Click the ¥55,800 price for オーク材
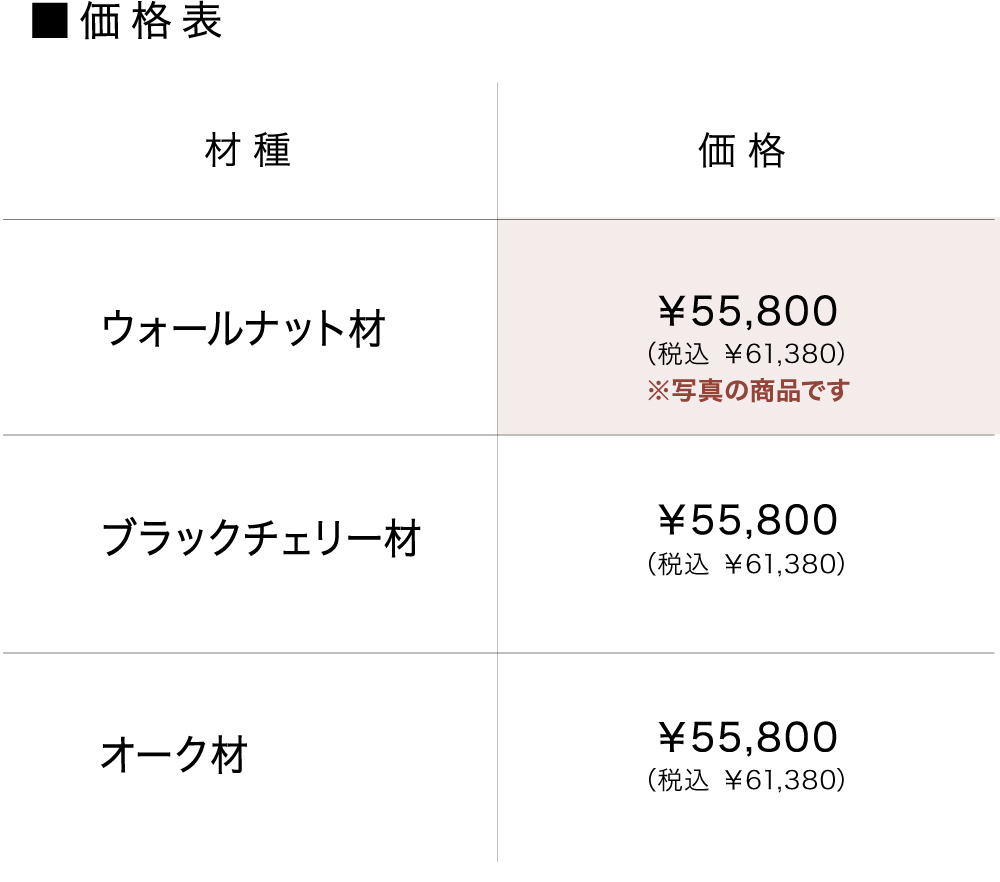Viewport: 1000px width, 882px height. [x=747, y=737]
